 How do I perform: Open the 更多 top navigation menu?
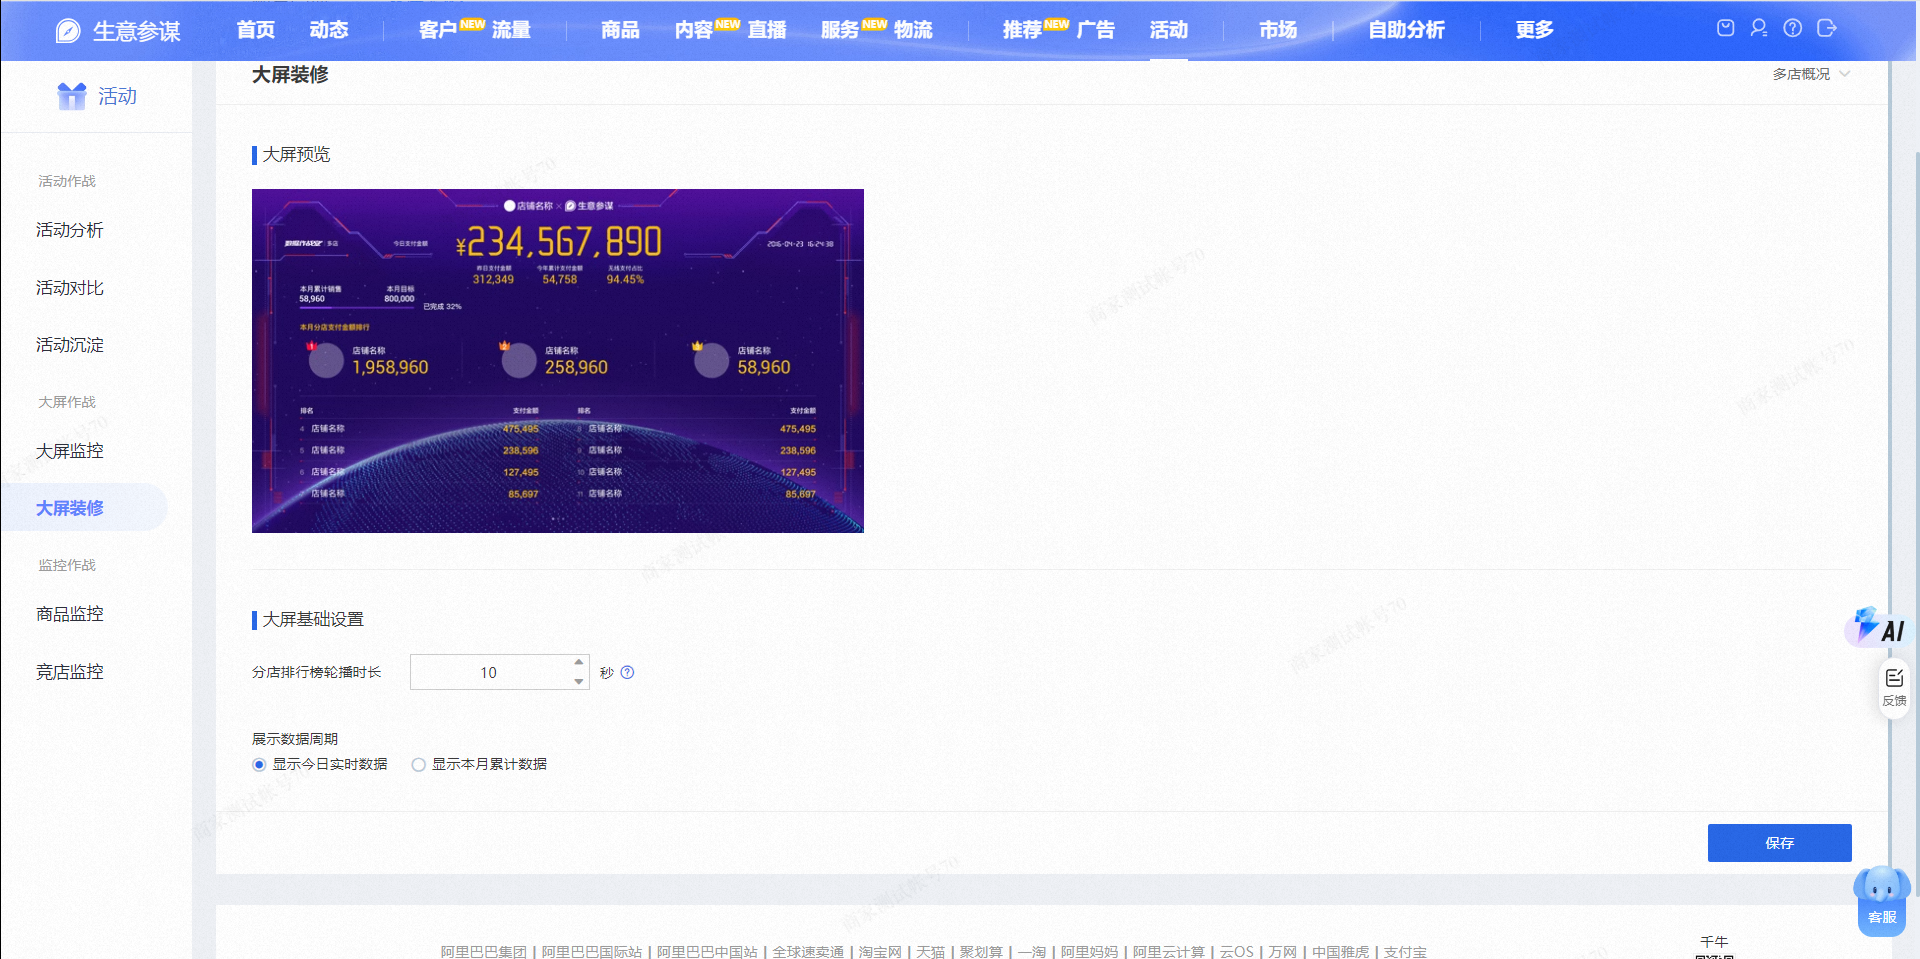pos(1534,30)
